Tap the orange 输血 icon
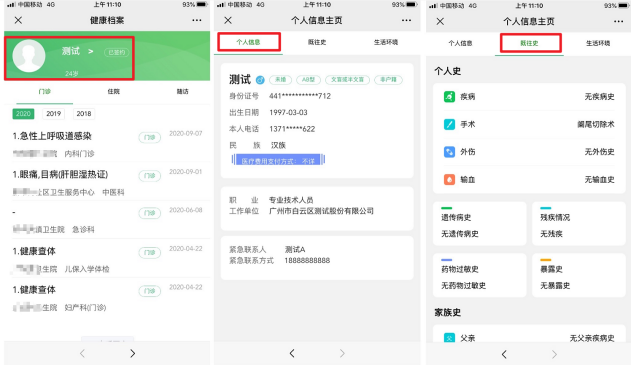 point(449,180)
